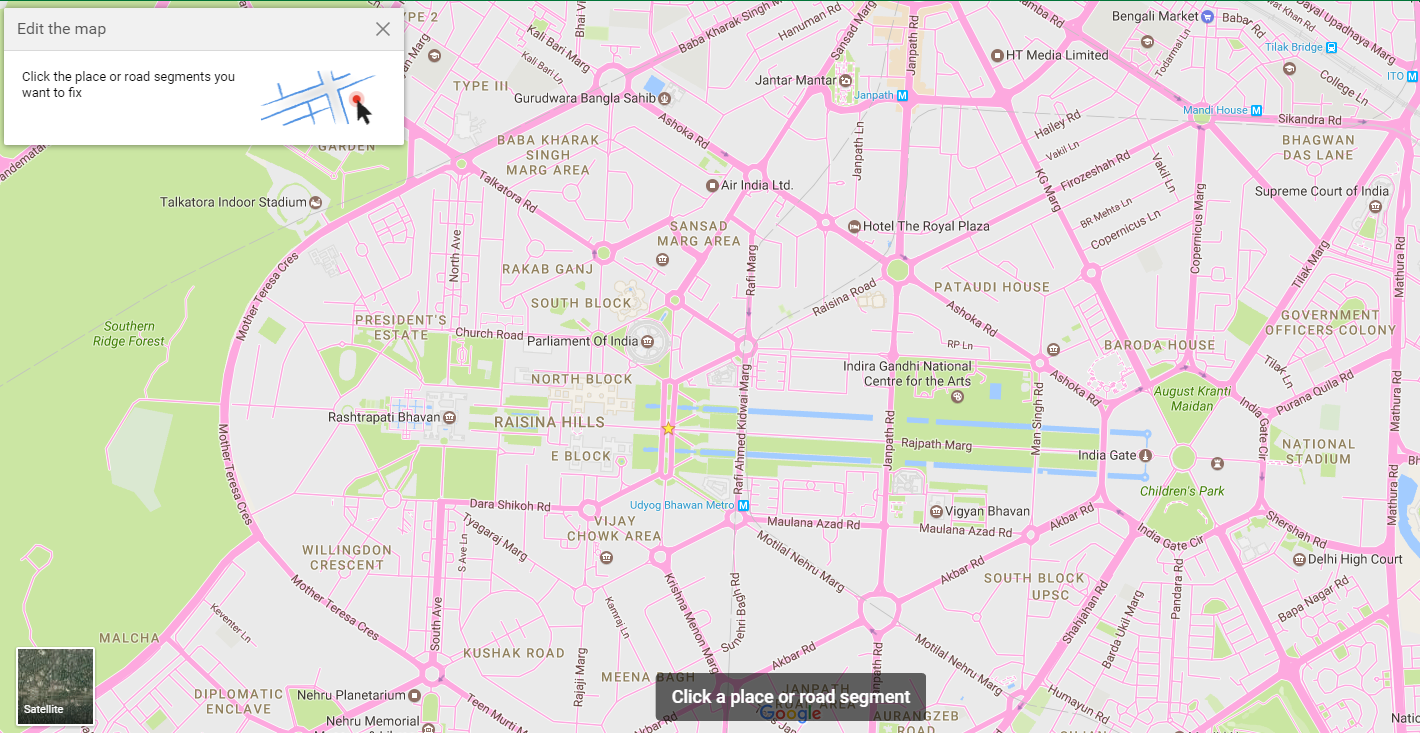Click the Tilak Bridge railway icon
Viewport: 1420px width, 733px height.
[1332, 47]
